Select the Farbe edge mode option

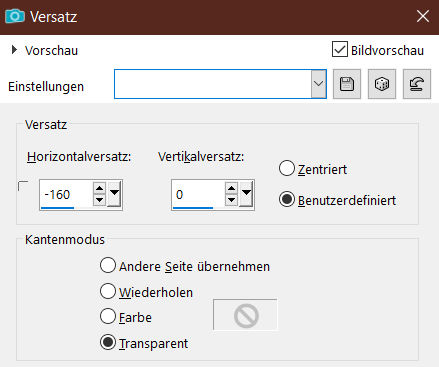point(108,316)
